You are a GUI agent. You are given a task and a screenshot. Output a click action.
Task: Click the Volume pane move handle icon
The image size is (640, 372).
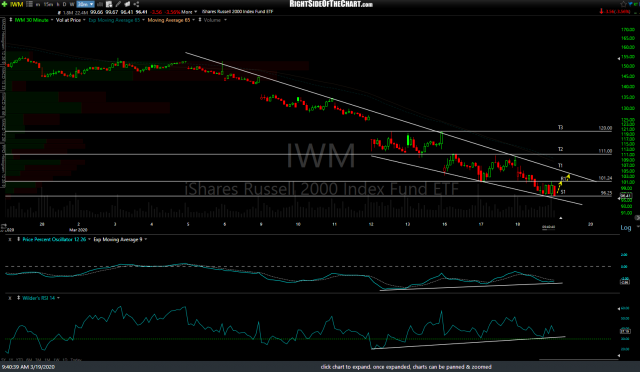tap(200, 20)
